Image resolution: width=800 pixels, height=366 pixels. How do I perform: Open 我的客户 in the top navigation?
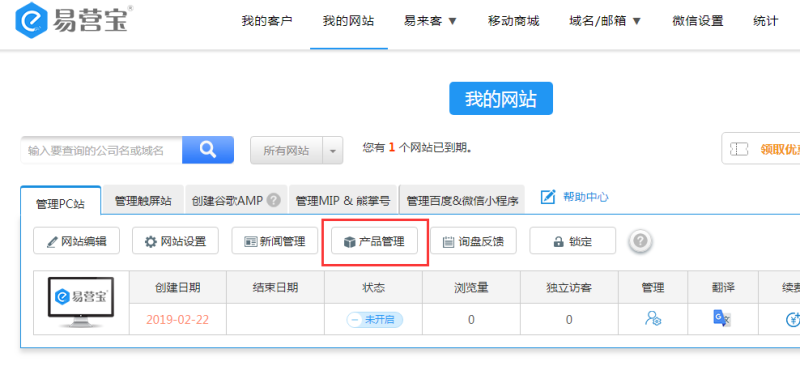pos(267,21)
